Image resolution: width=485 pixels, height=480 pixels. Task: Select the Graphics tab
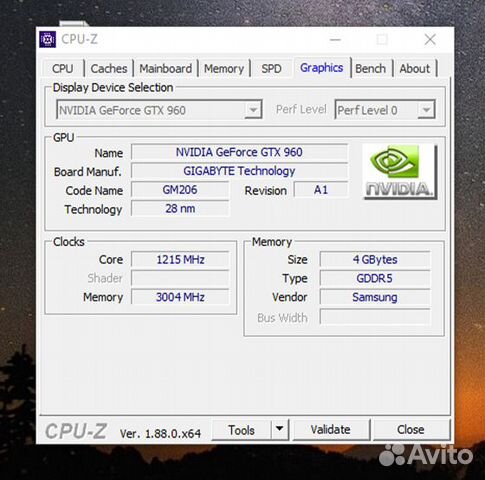pyautogui.click(x=322, y=68)
